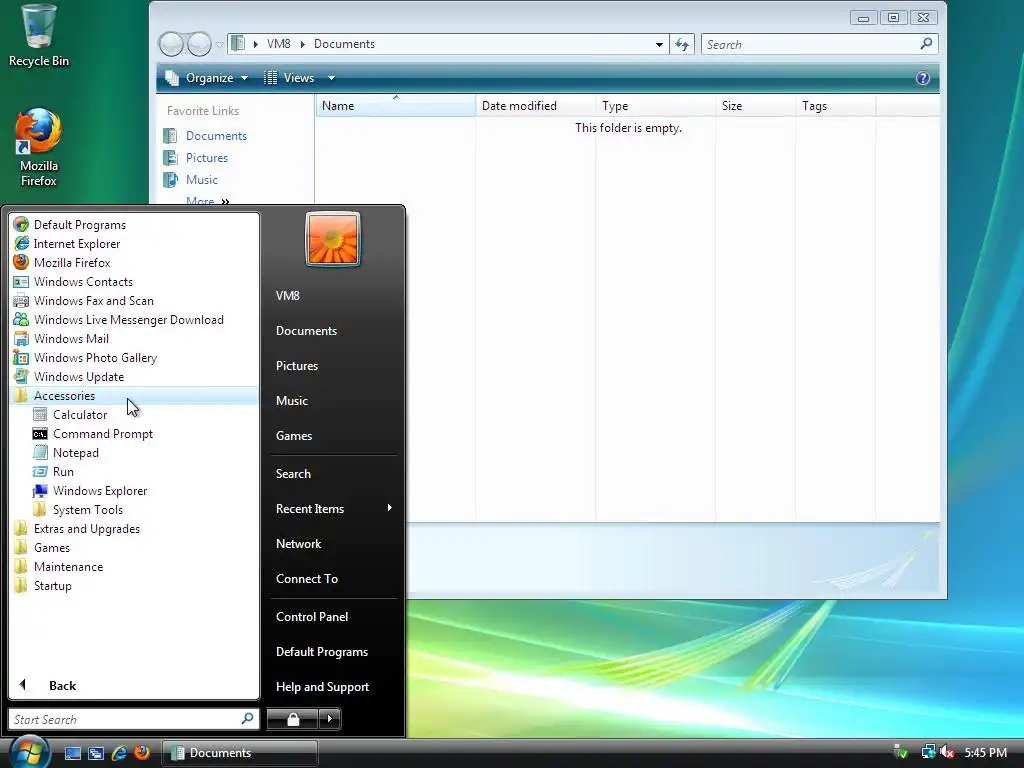Go Back to recent programs list
Screen dimensions: 1024x768
point(62,685)
